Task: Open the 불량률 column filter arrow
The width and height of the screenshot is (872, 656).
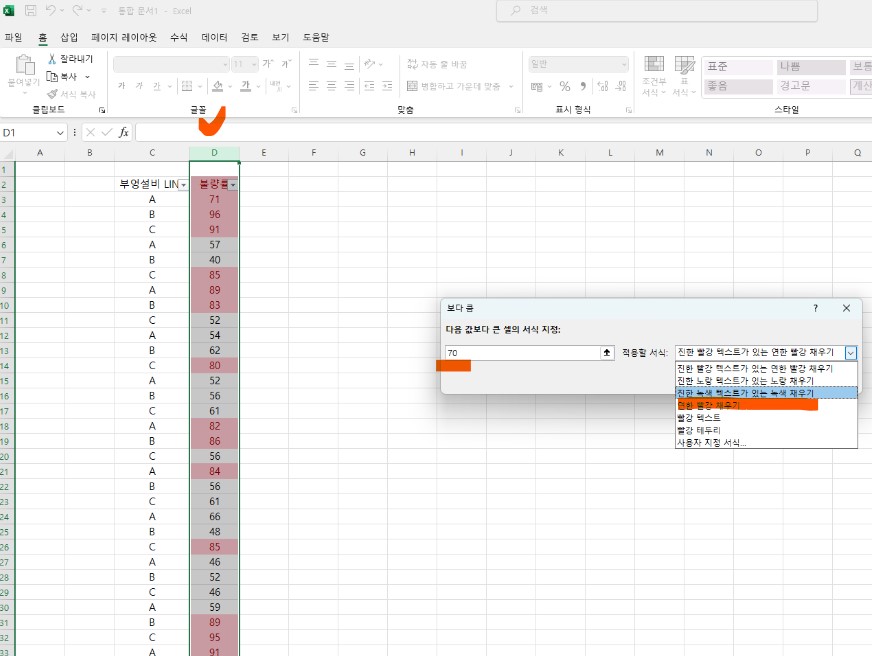Action: [x=233, y=184]
